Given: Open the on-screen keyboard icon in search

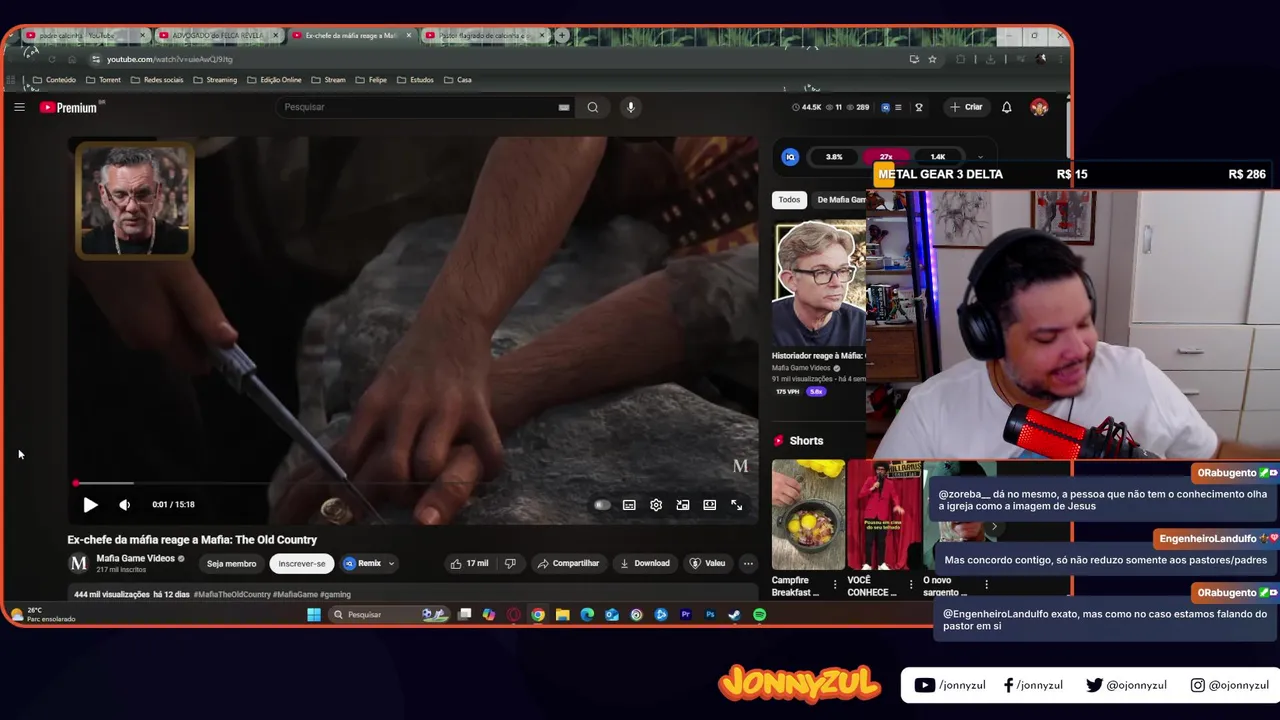Looking at the screenshot, I should pyautogui.click(x=564, y=107).
